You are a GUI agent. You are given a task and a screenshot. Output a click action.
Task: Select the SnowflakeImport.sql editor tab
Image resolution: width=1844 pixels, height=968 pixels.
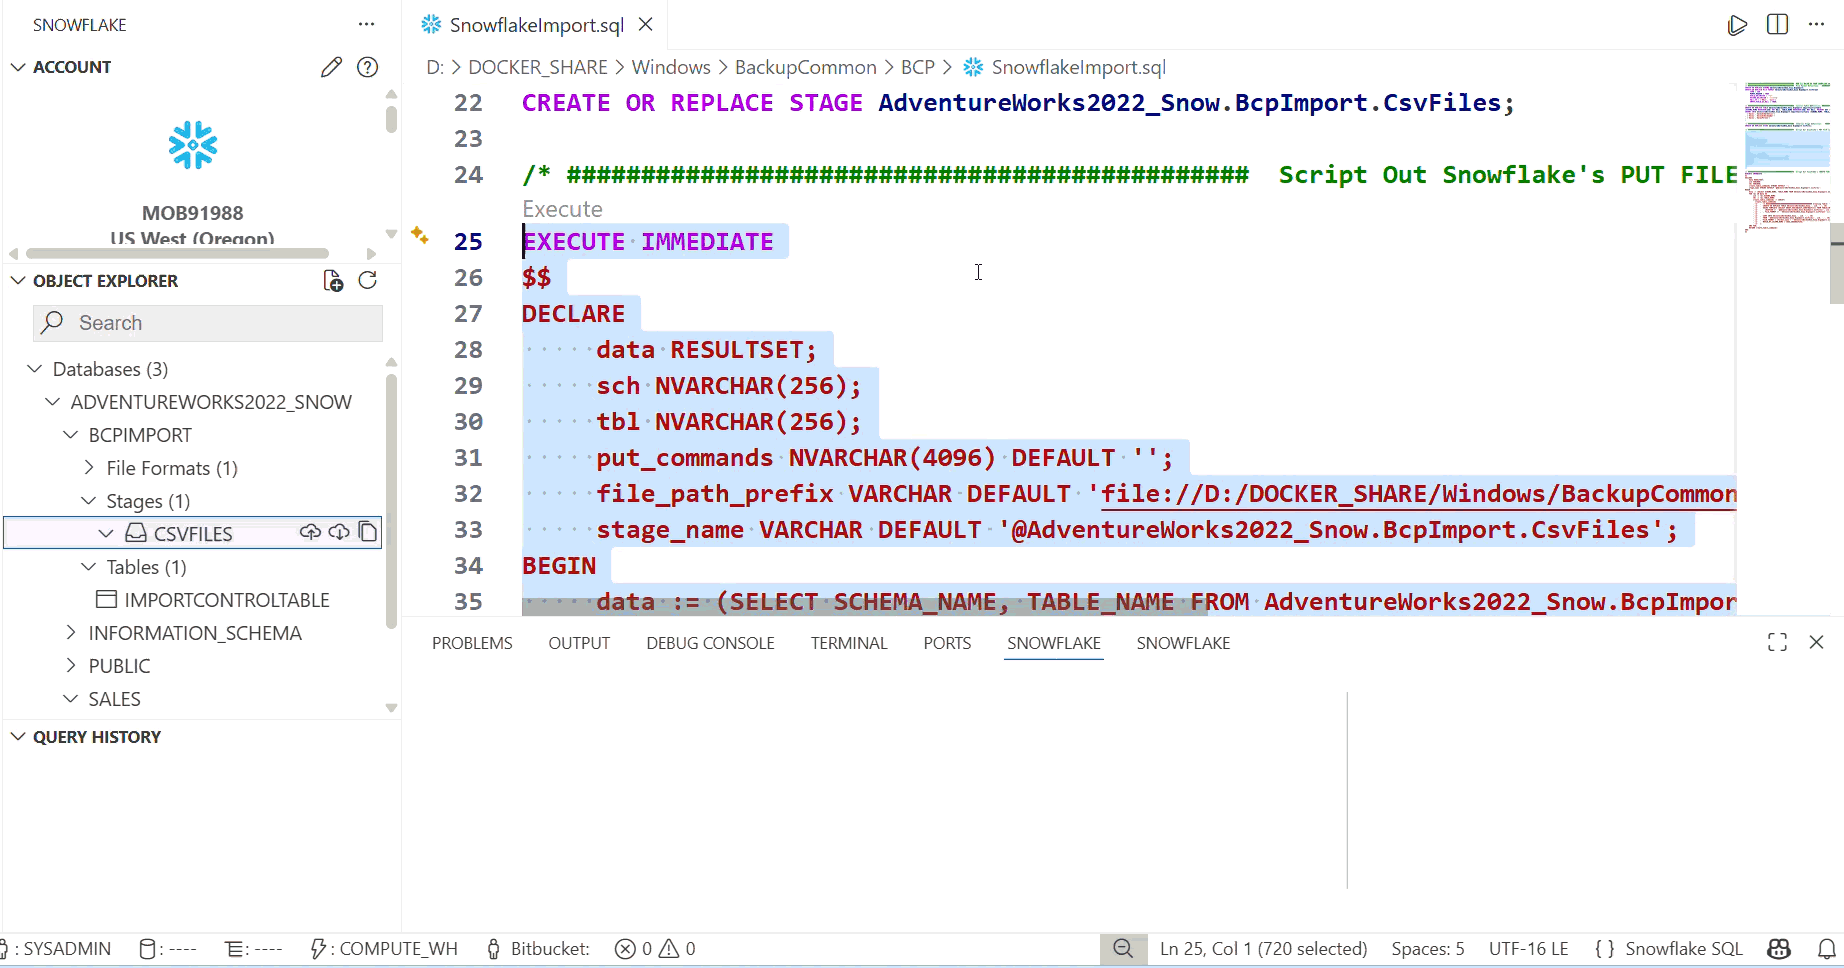(536, 25)
